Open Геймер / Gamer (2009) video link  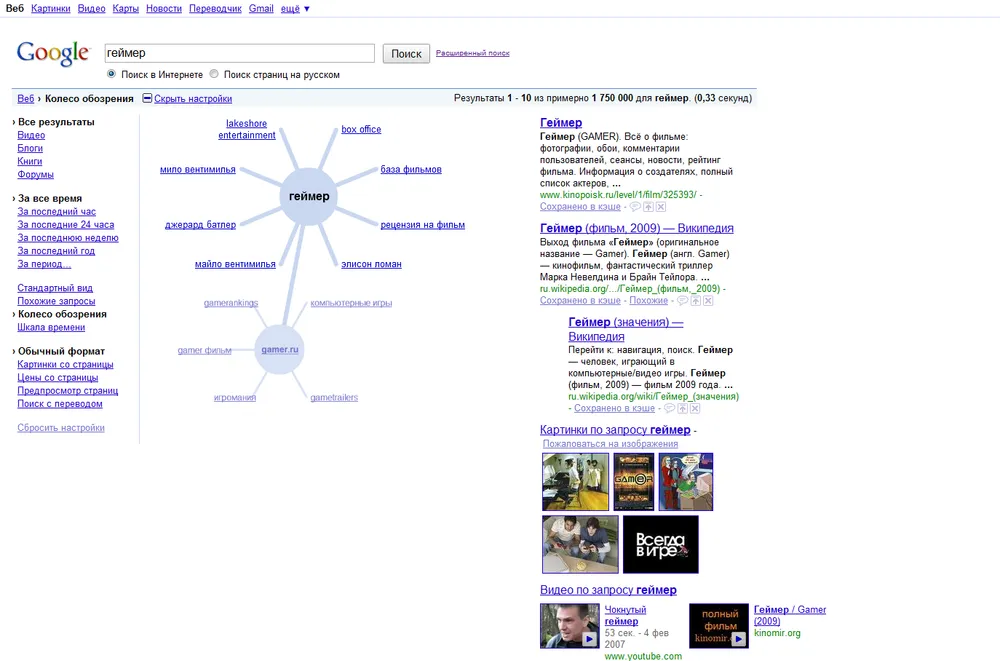click(790, 616)
